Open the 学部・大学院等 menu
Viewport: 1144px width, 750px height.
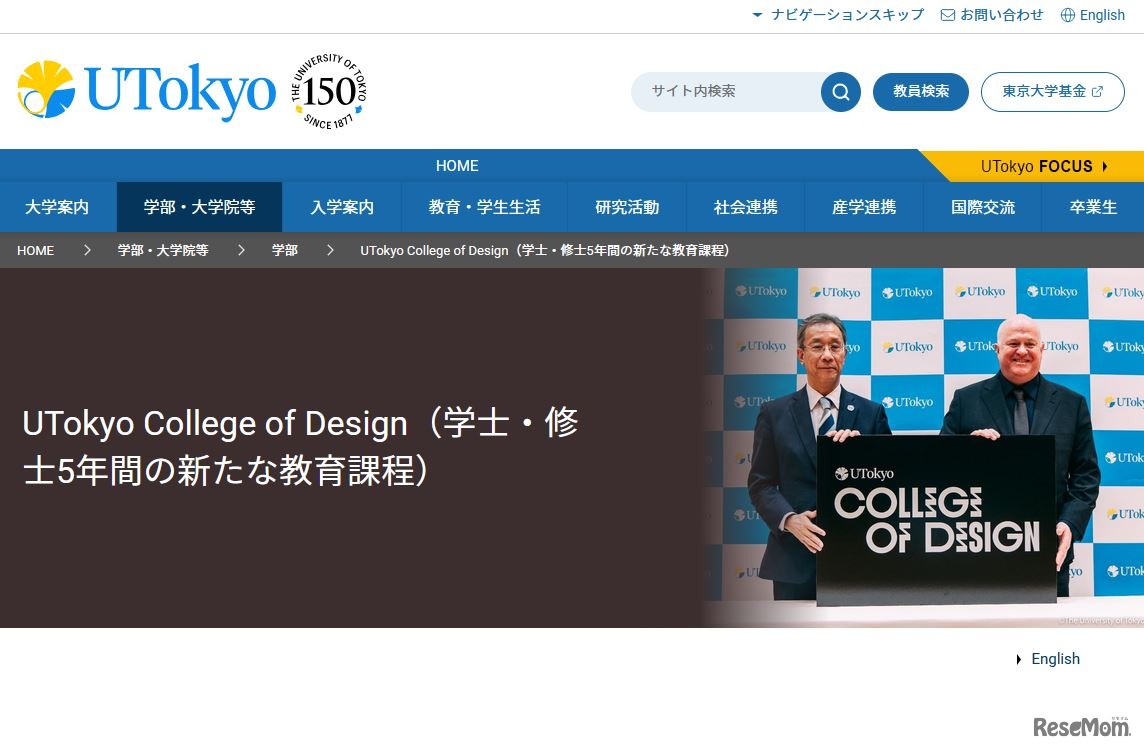[x=199, y=207]
